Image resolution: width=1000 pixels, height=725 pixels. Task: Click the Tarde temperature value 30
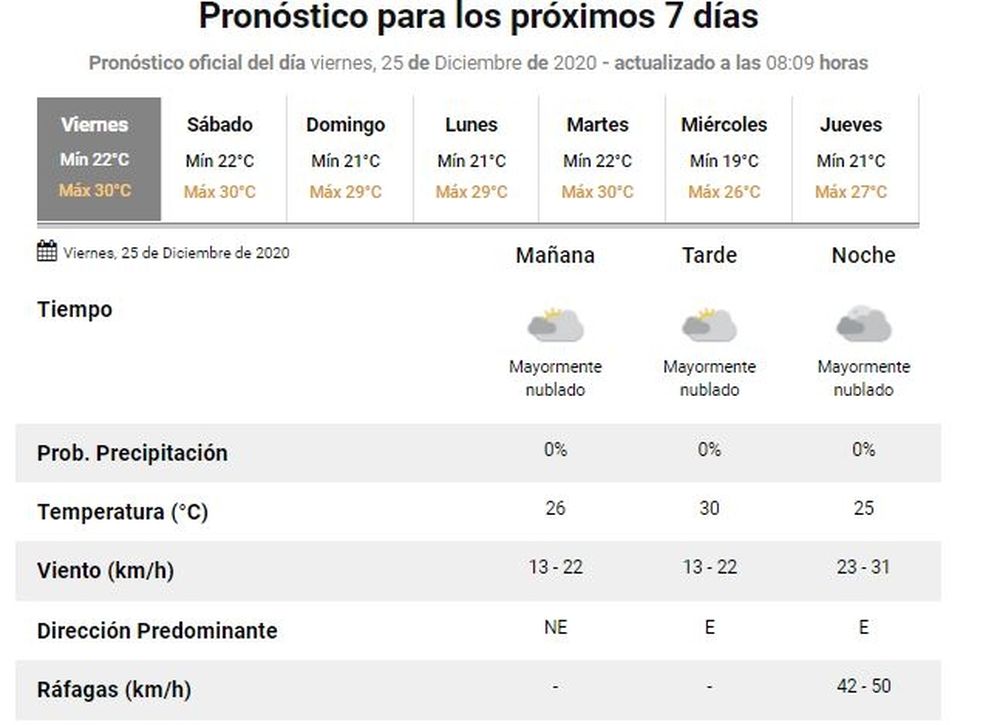click(x=709, y=508)
